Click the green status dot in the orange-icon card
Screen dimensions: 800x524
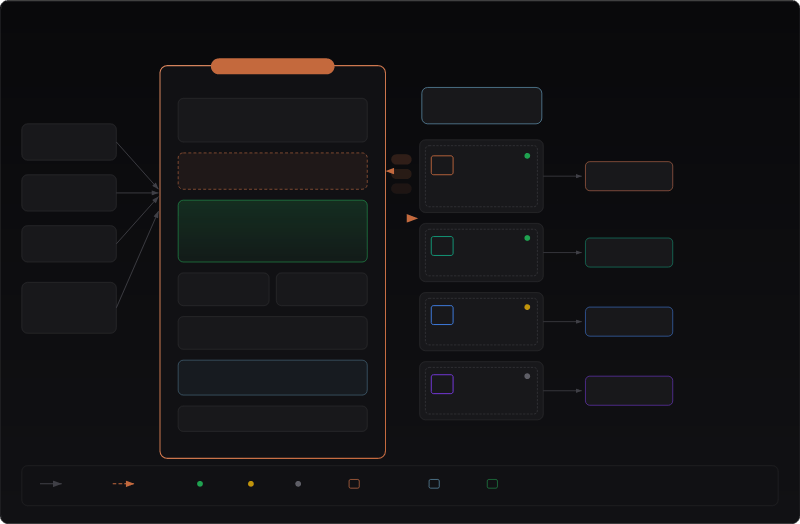(527, 156)
